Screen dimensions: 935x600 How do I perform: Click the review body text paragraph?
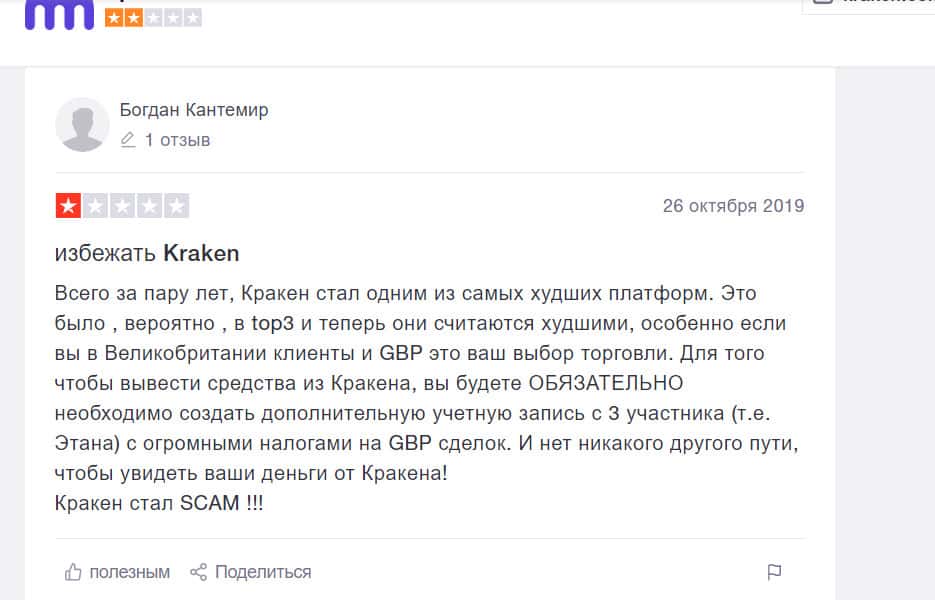click(x=420, y=383)
